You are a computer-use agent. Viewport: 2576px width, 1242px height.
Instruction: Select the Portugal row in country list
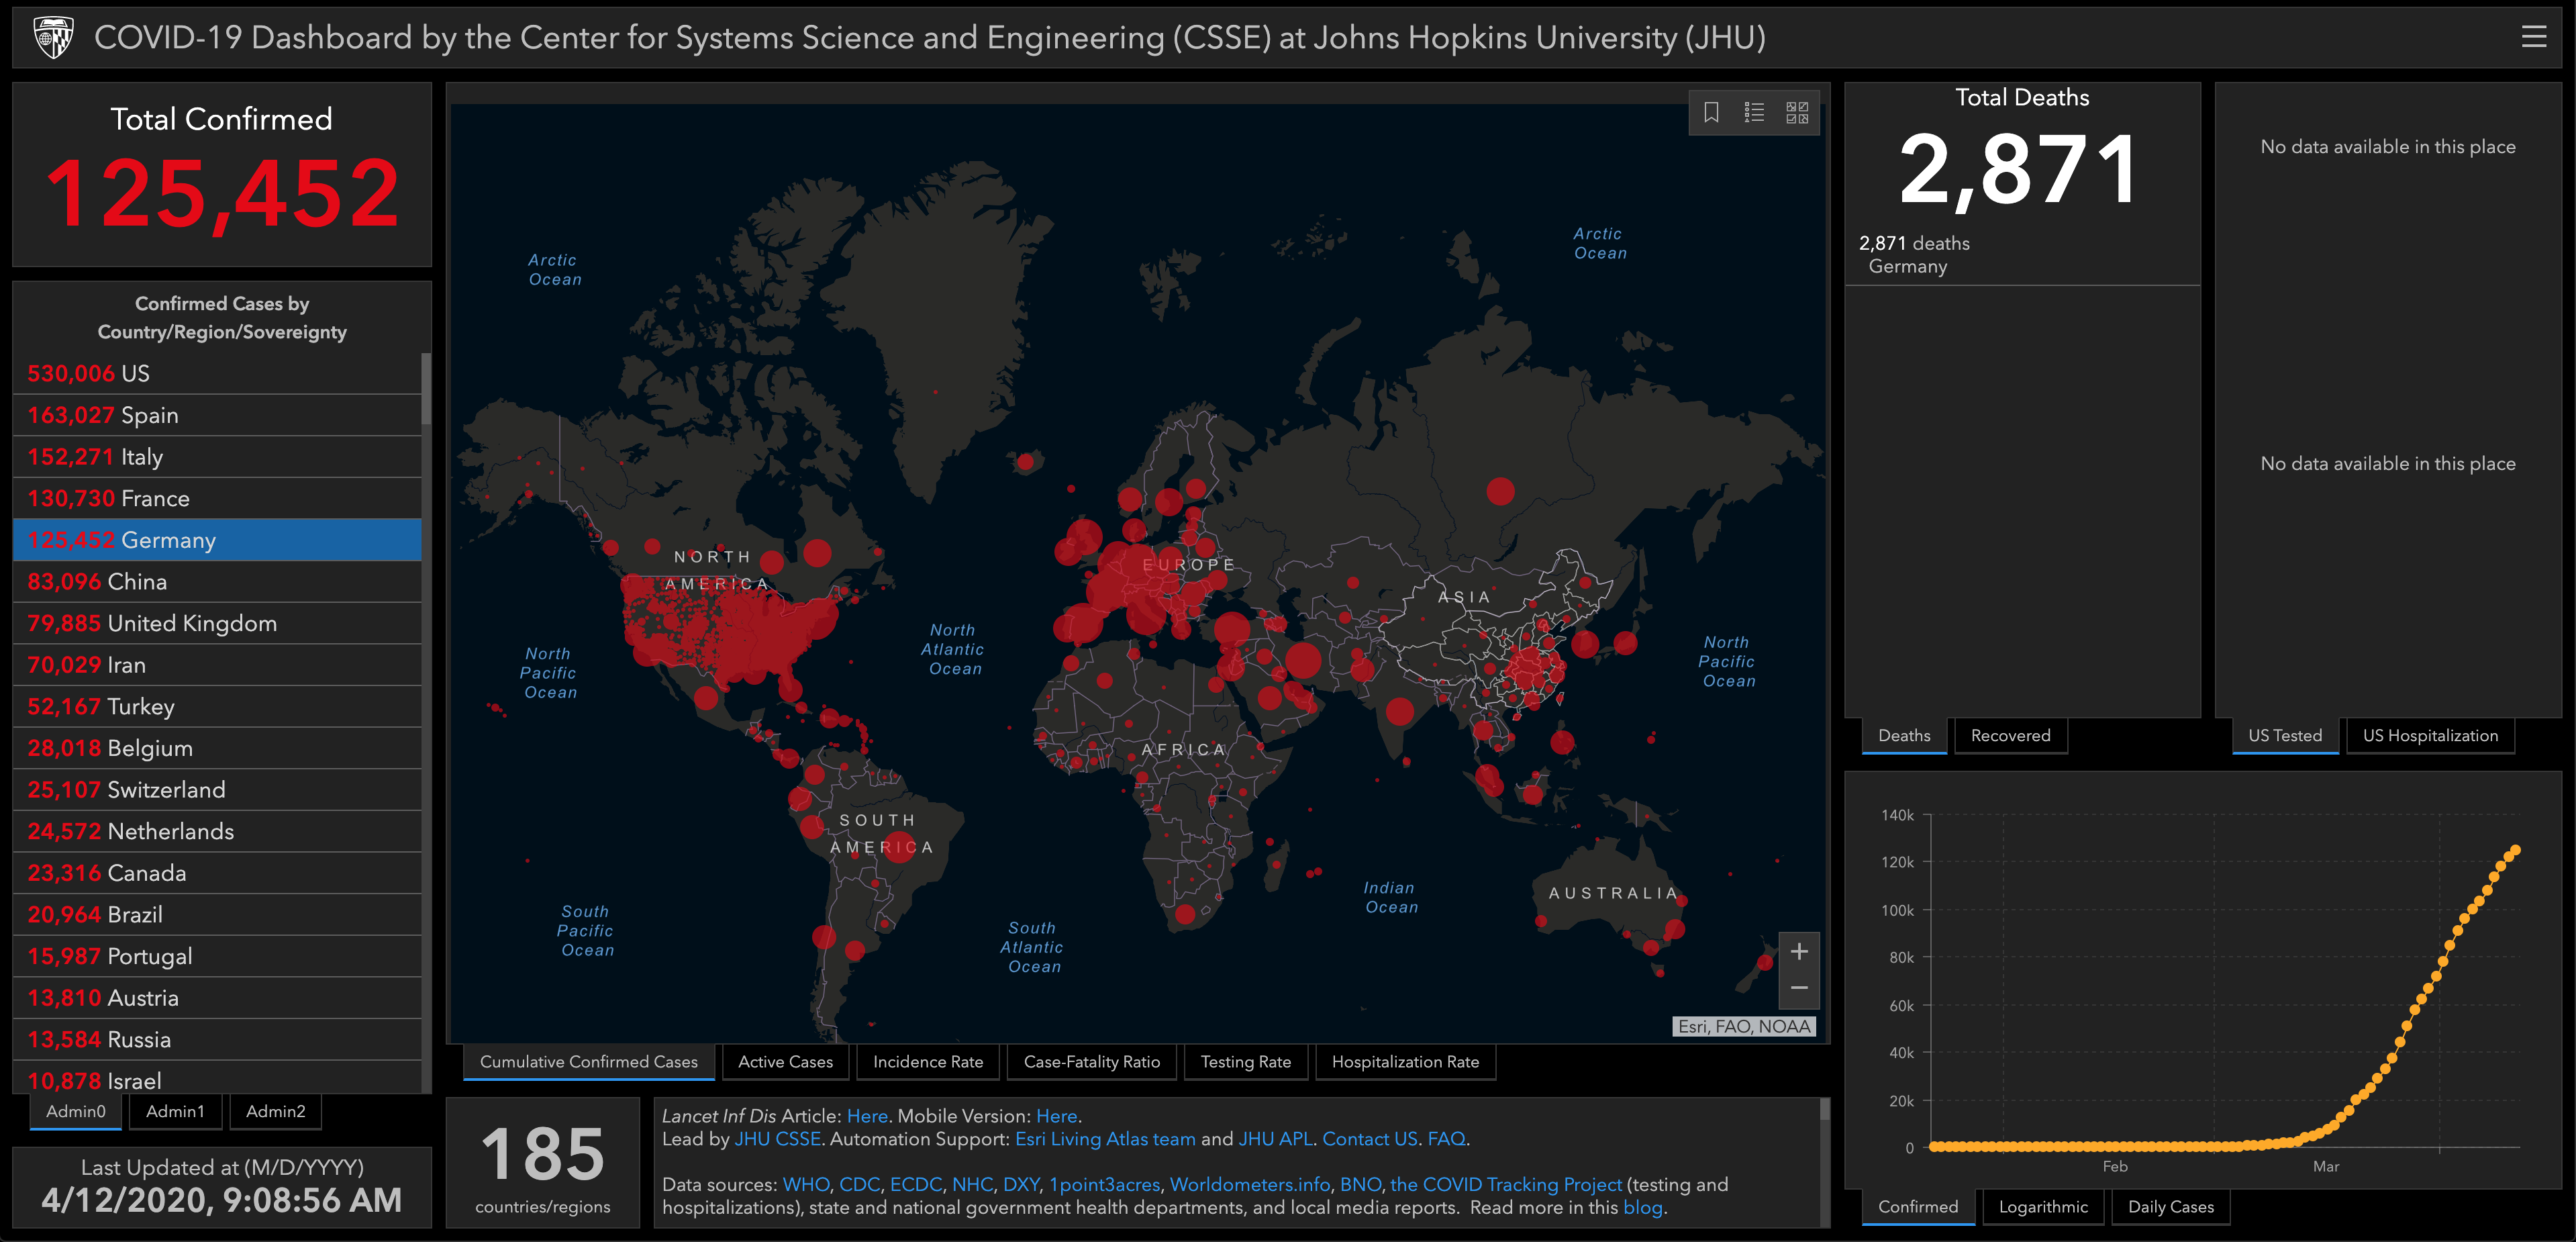[x=217, y=956]
